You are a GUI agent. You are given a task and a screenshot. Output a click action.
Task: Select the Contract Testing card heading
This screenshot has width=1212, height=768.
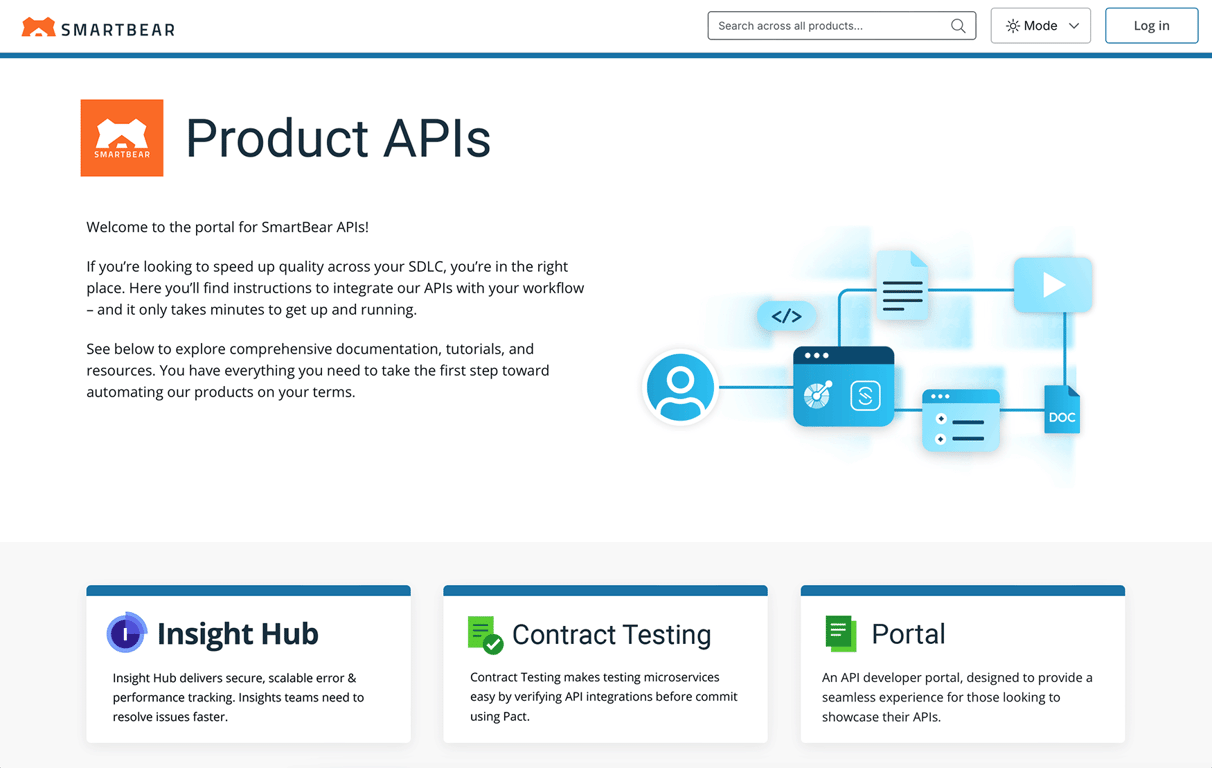tap(611, 634)
